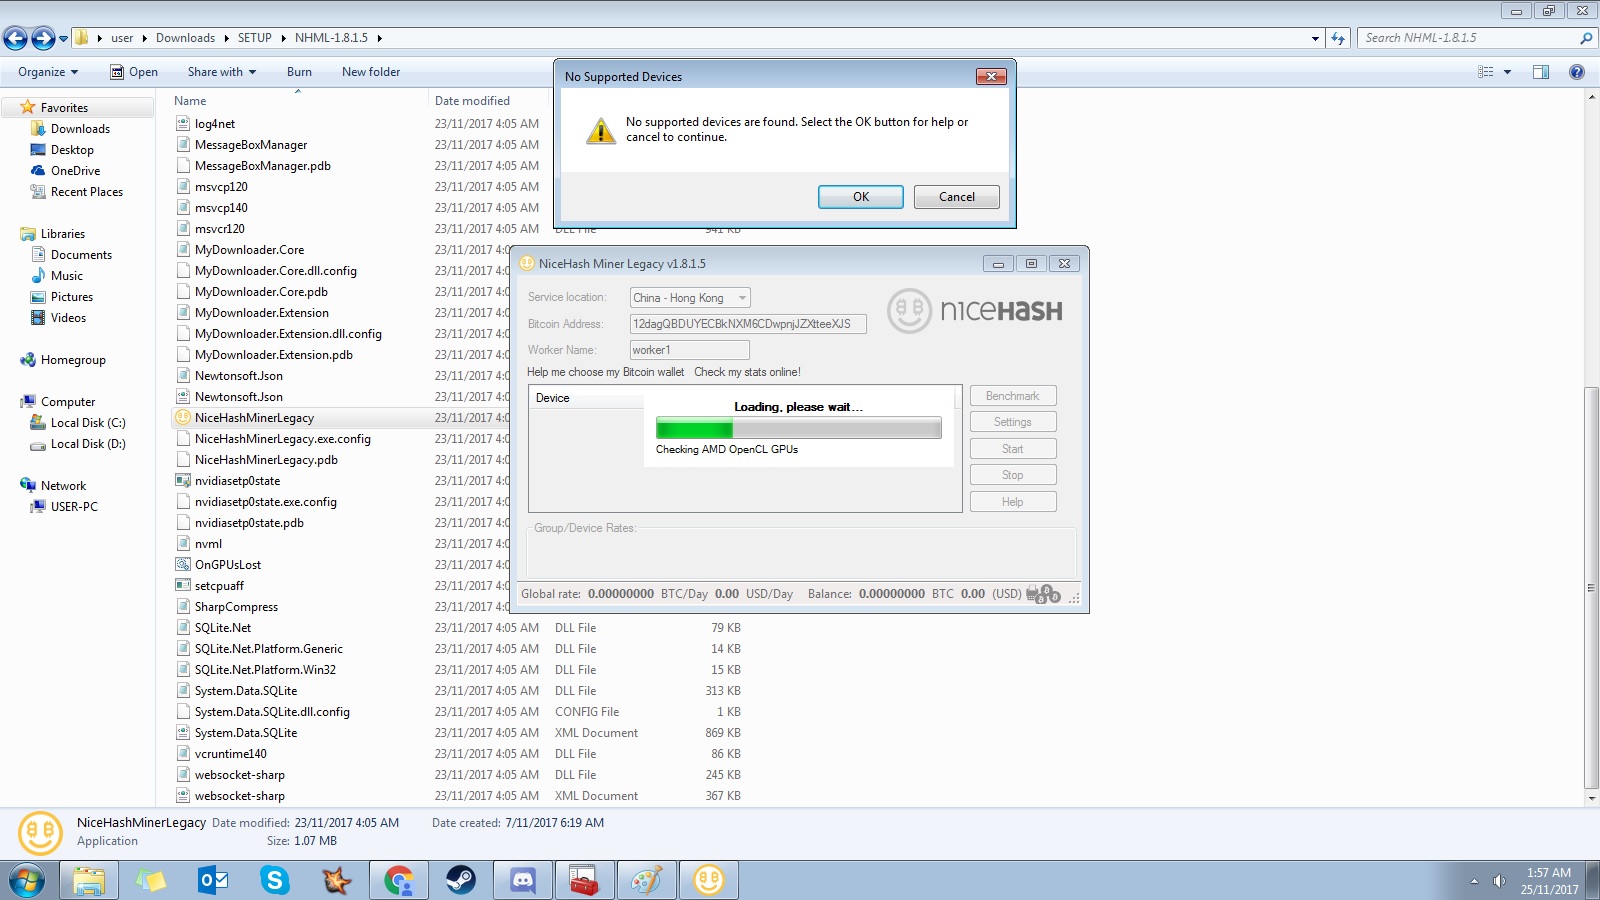Open Google Chrome from the taskbar

[399, 881]
